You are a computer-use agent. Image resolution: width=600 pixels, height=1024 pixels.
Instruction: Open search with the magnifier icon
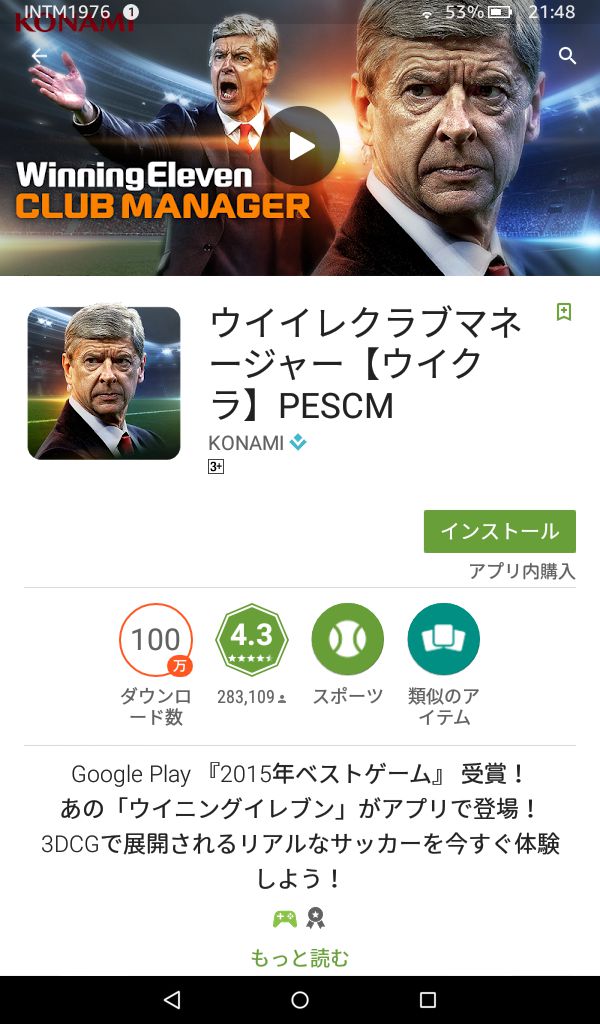pyautogui.click(x=567, y=56)
